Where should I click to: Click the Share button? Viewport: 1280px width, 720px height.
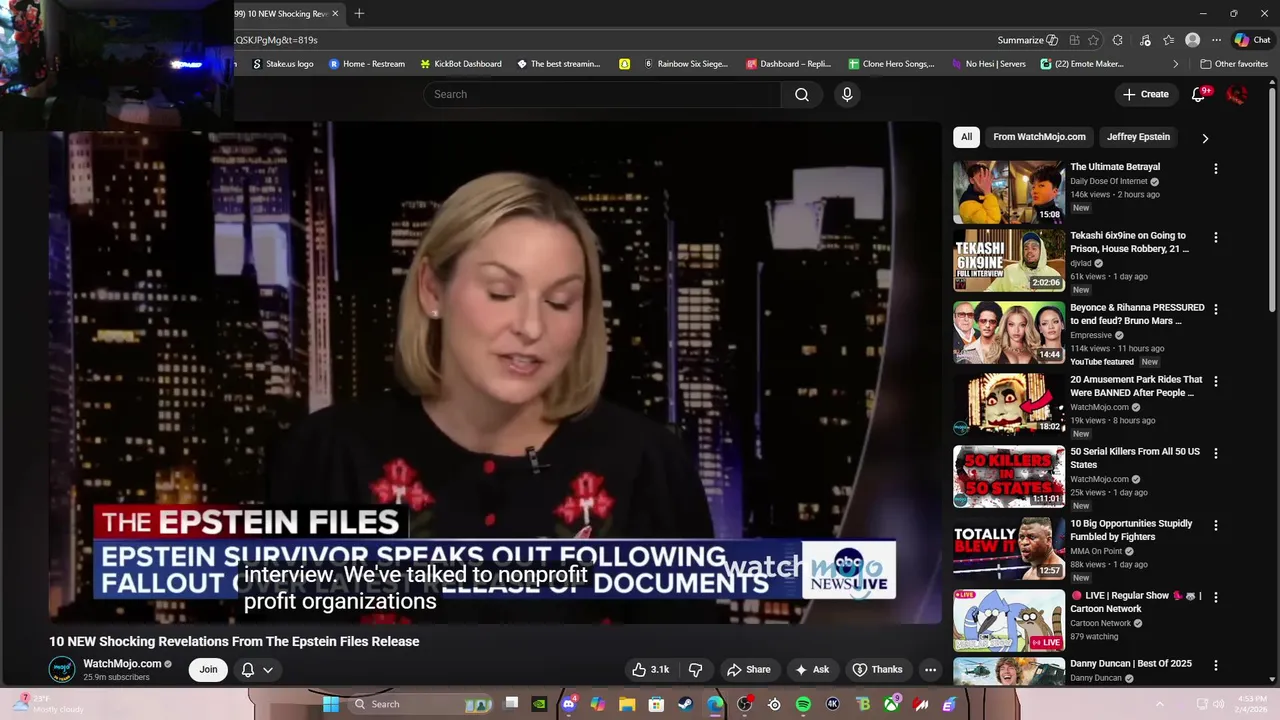pyautogui.click(x=749, y=670)
